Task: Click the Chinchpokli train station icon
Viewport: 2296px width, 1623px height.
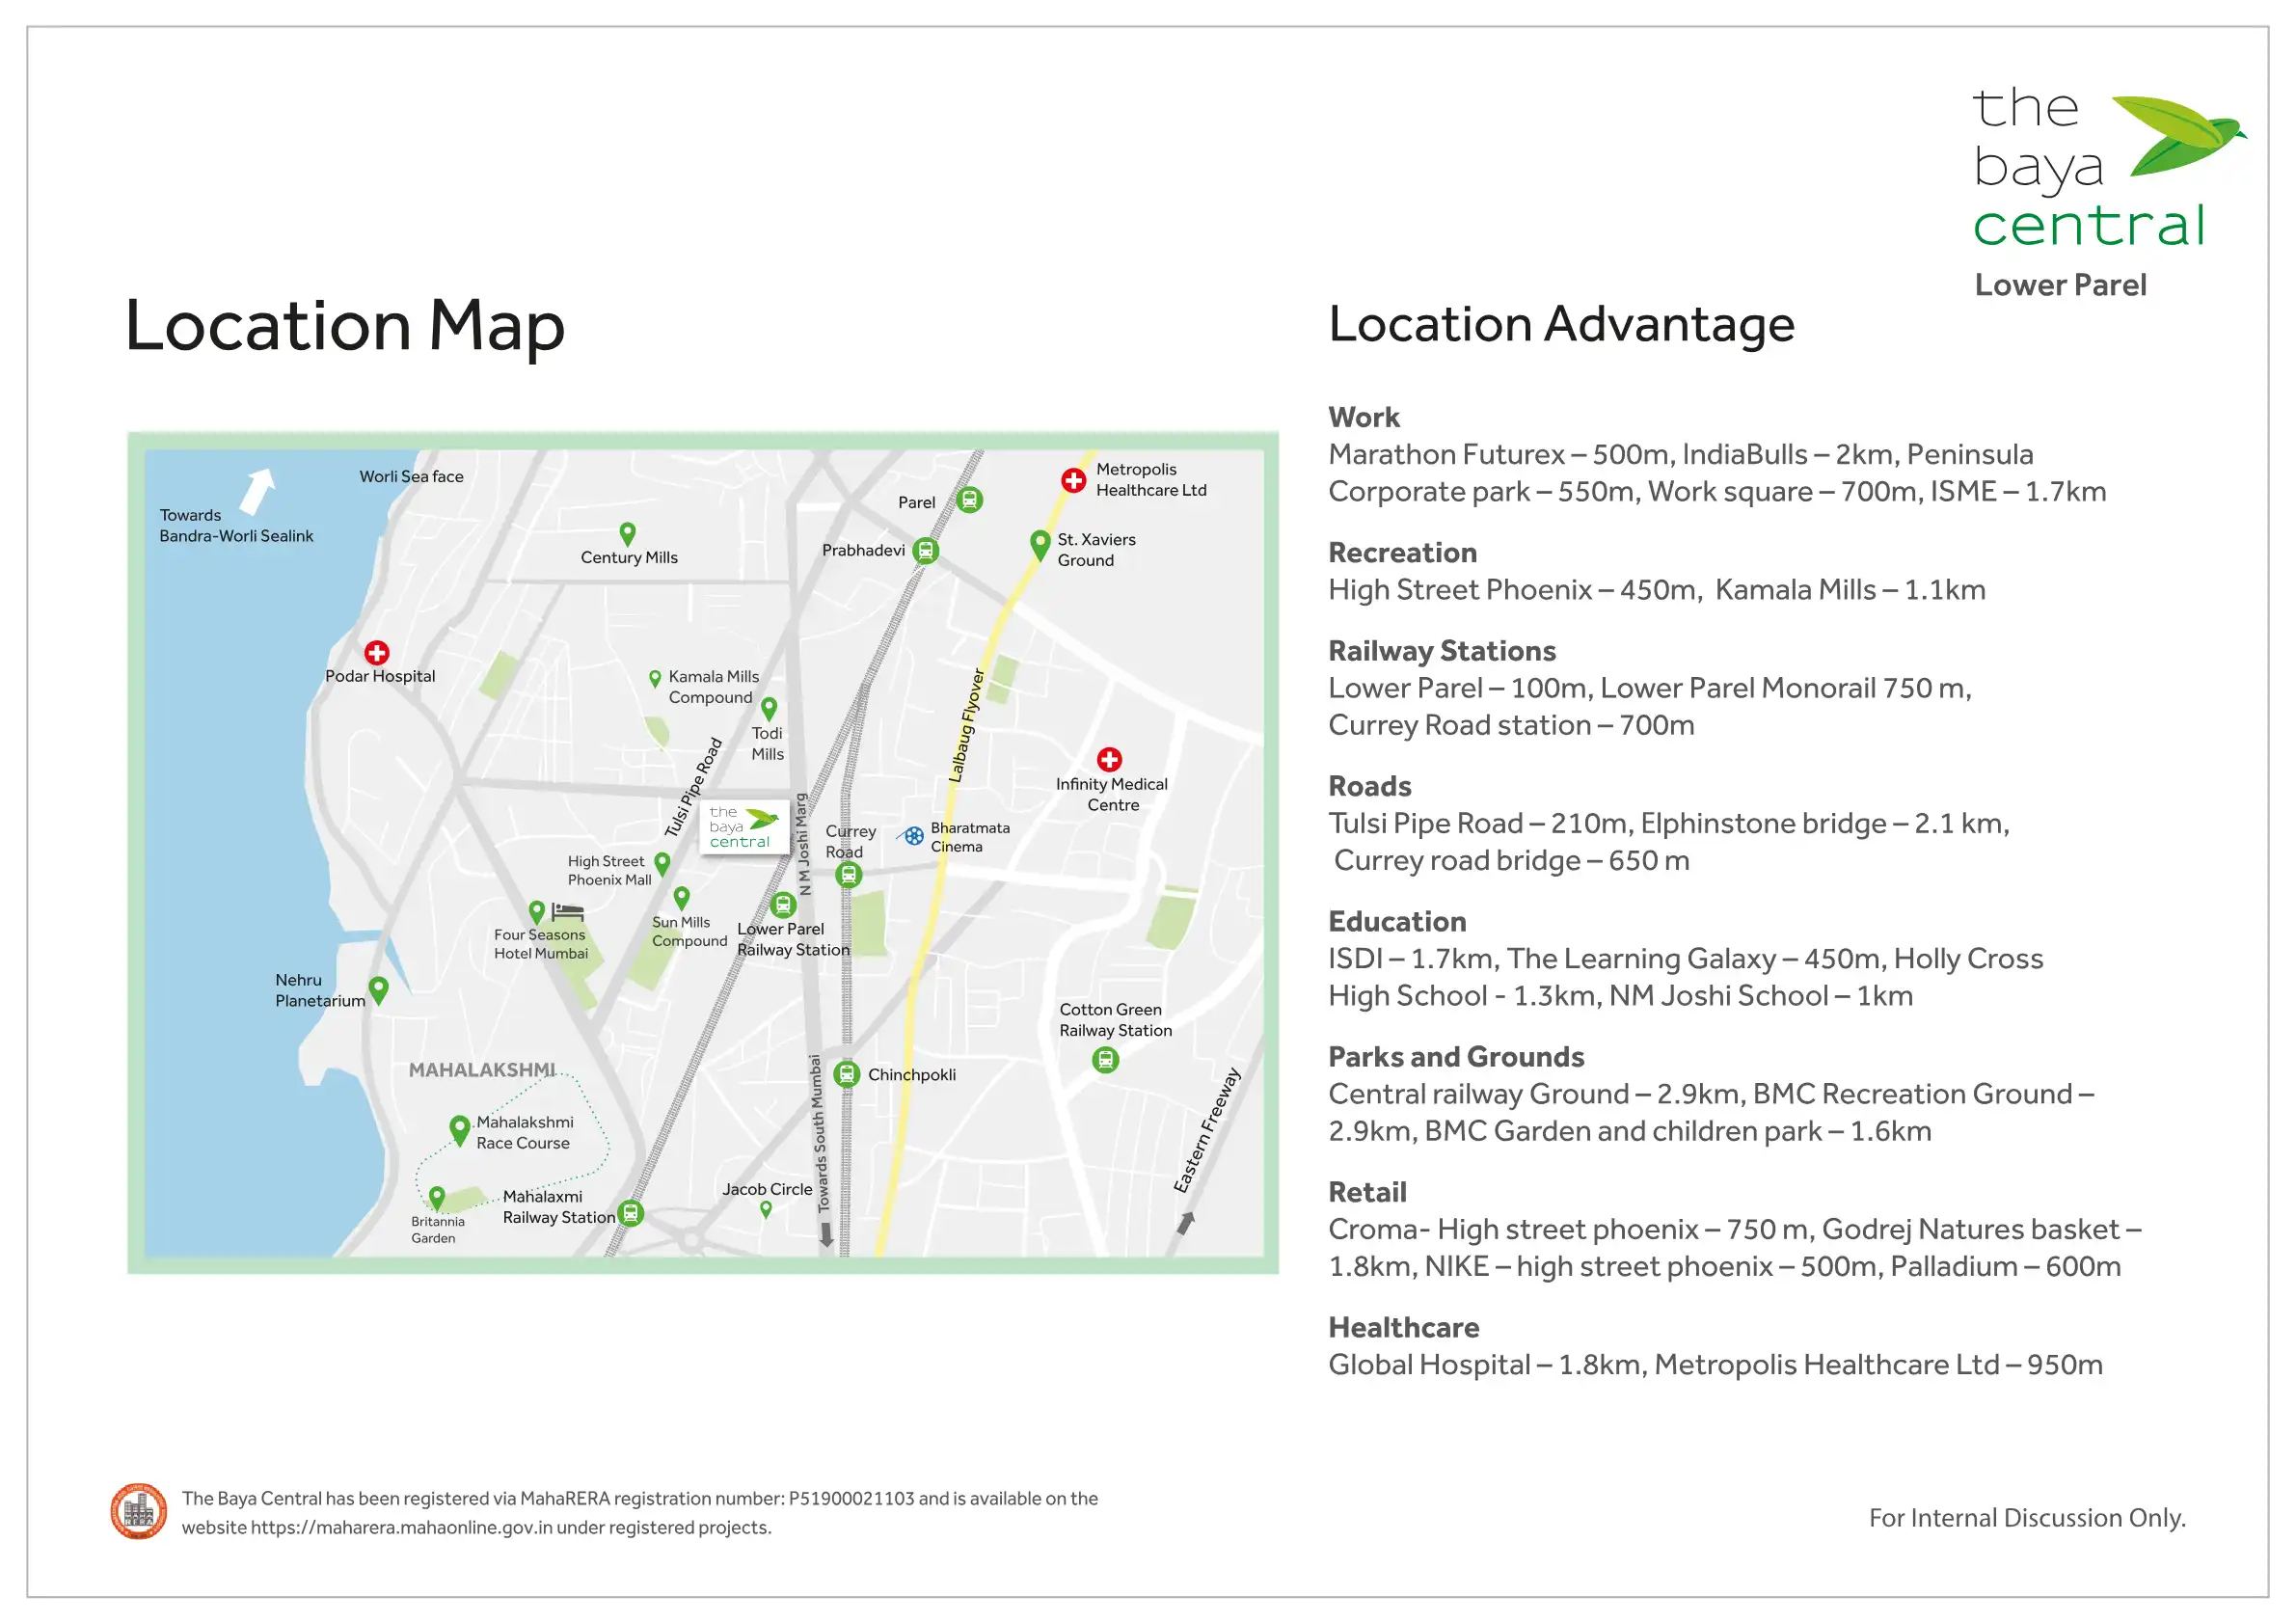Action: (847, 1074)
